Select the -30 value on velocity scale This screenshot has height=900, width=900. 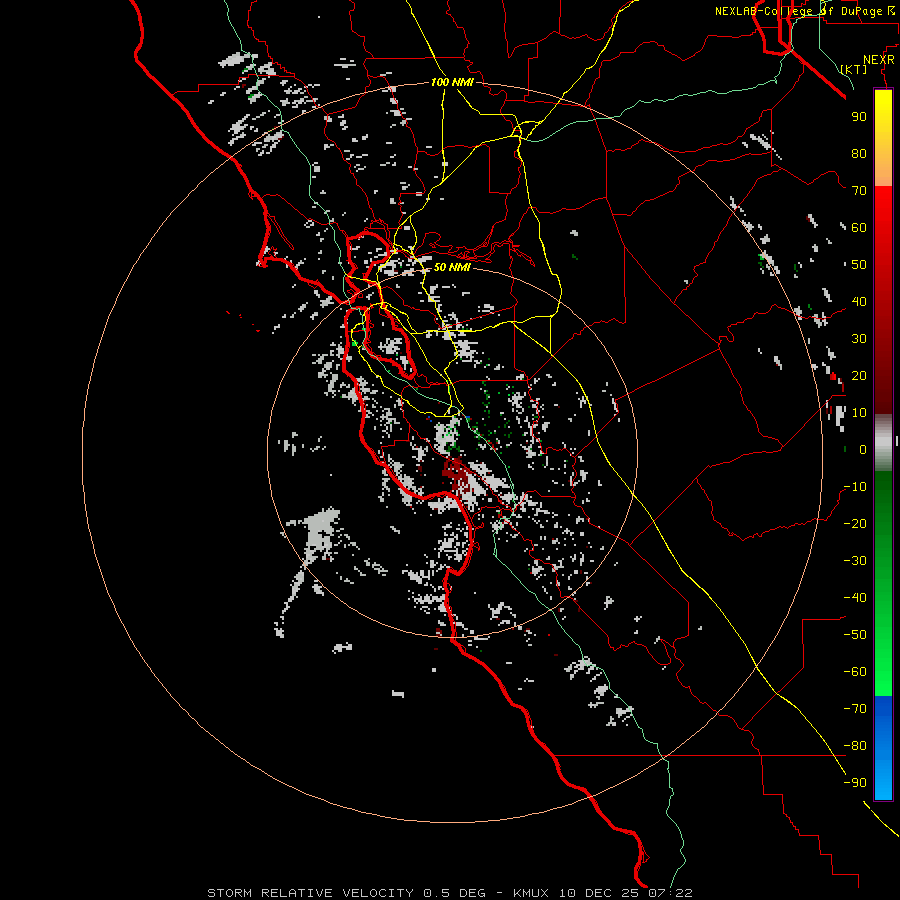pyautogui.click(x=855, y=561)
